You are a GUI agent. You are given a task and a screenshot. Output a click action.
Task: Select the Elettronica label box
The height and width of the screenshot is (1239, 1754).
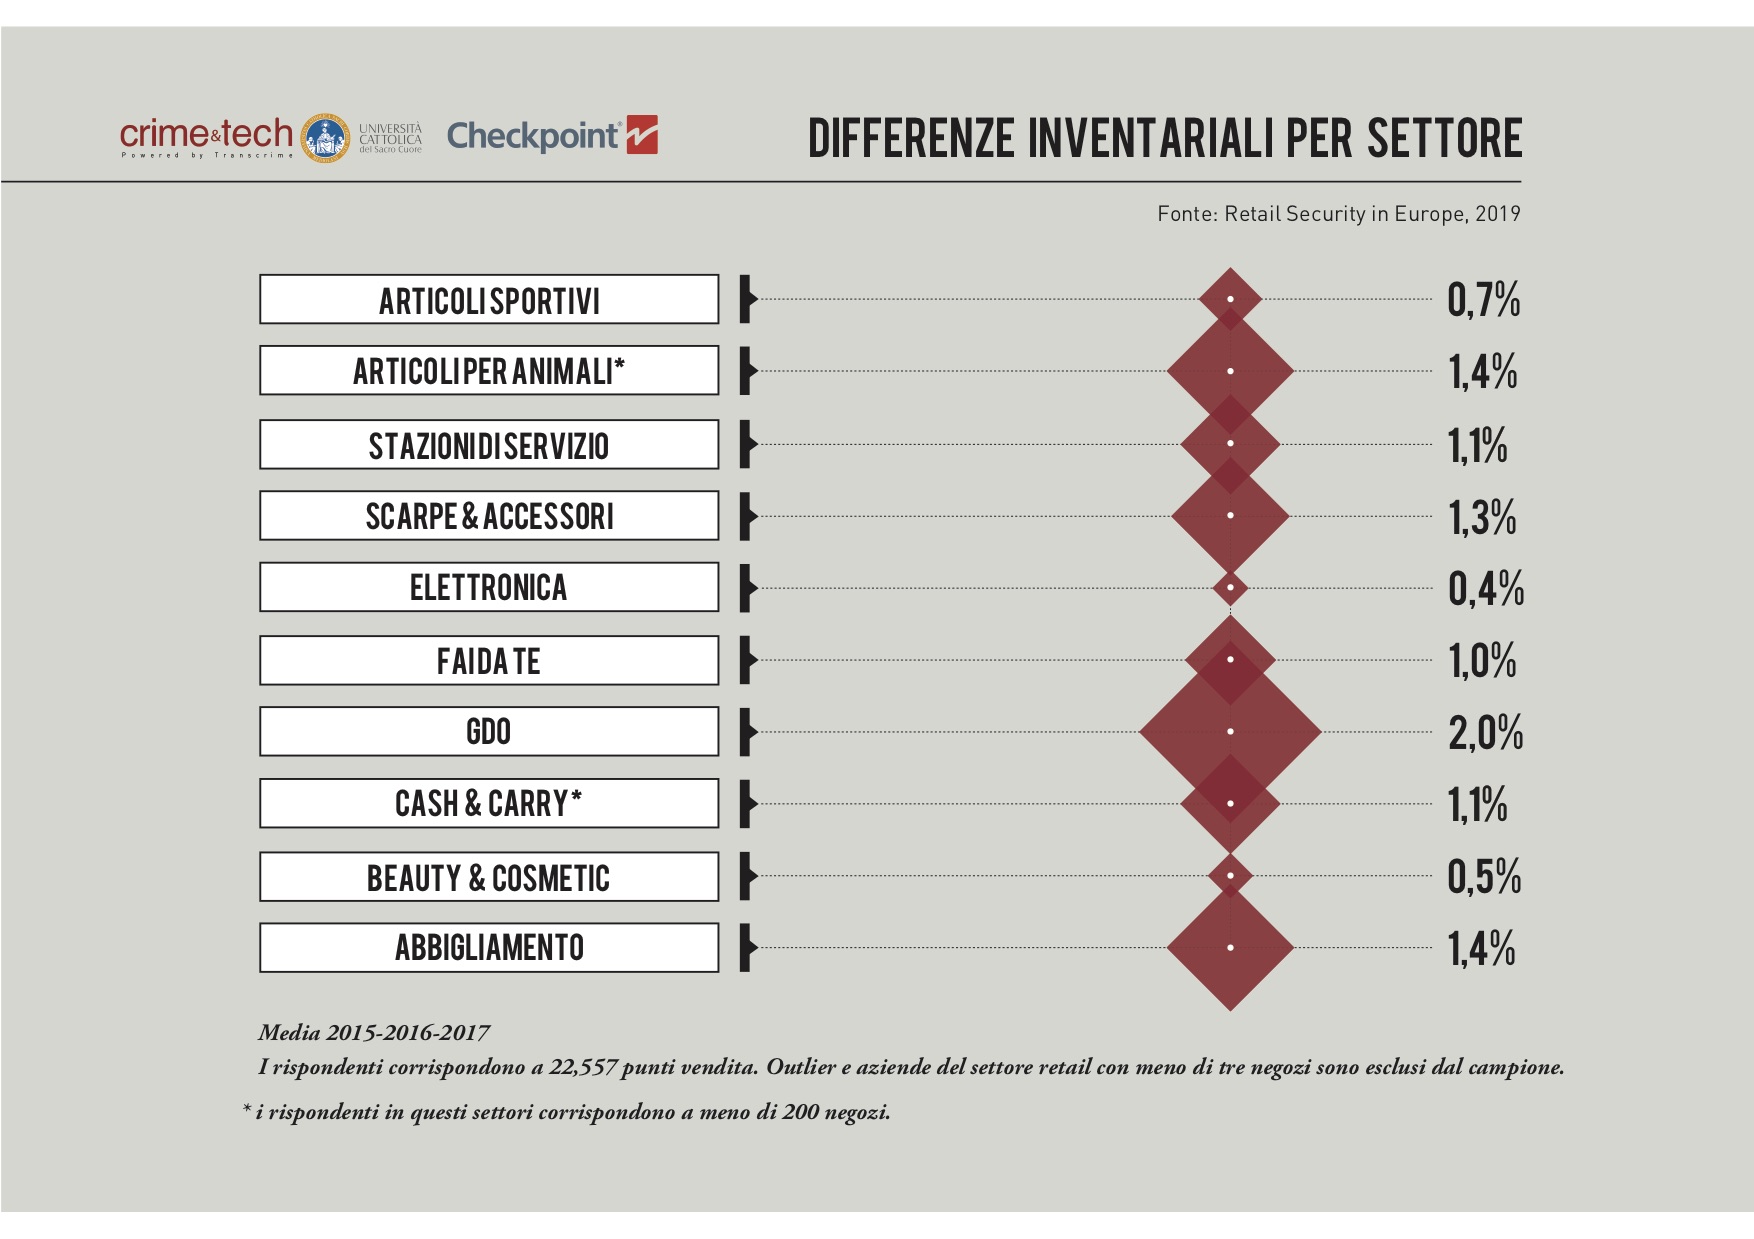[x=489, y=587]
